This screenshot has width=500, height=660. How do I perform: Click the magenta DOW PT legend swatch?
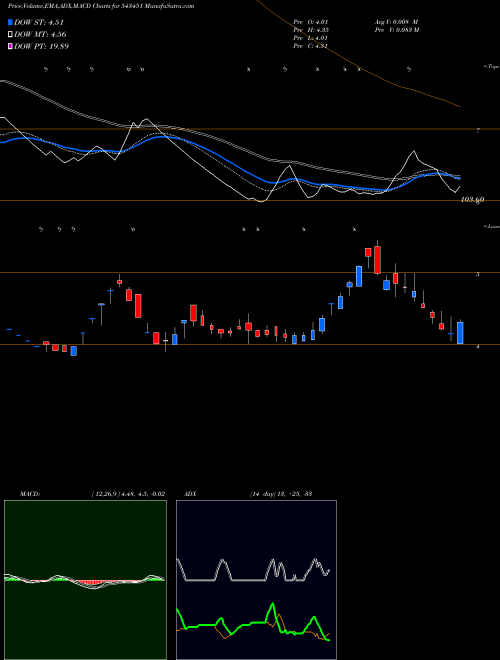tap(11, 46)
